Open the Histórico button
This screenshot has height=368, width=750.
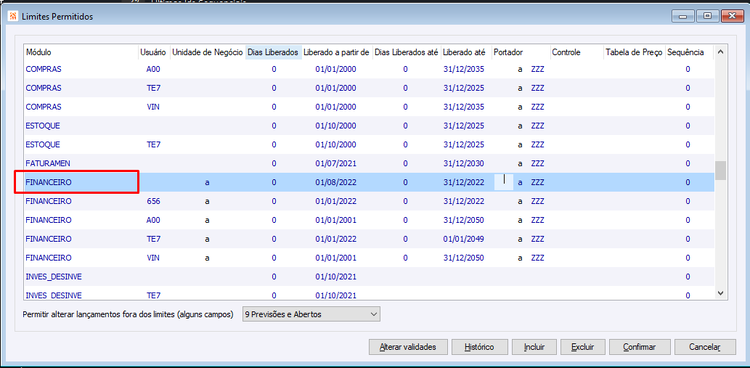click(479, 347)
